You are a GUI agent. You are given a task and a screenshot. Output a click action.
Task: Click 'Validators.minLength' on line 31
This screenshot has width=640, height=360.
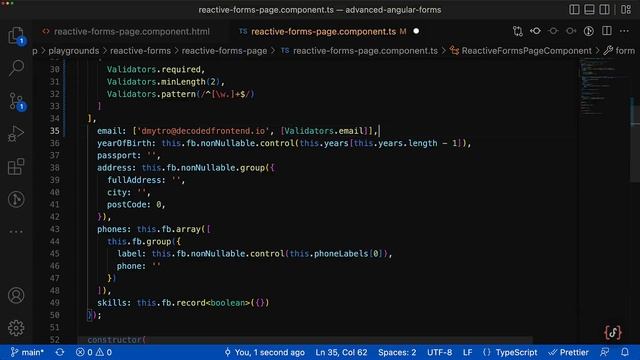tap(156, 82)
